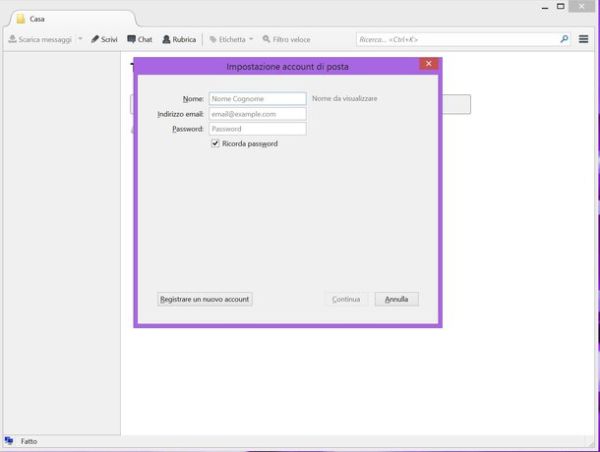Image resolution: width=600 pixels, height=452 pixels.
Task: Close the Impostazione account di posta dialog
Action: tap(429, 64)
